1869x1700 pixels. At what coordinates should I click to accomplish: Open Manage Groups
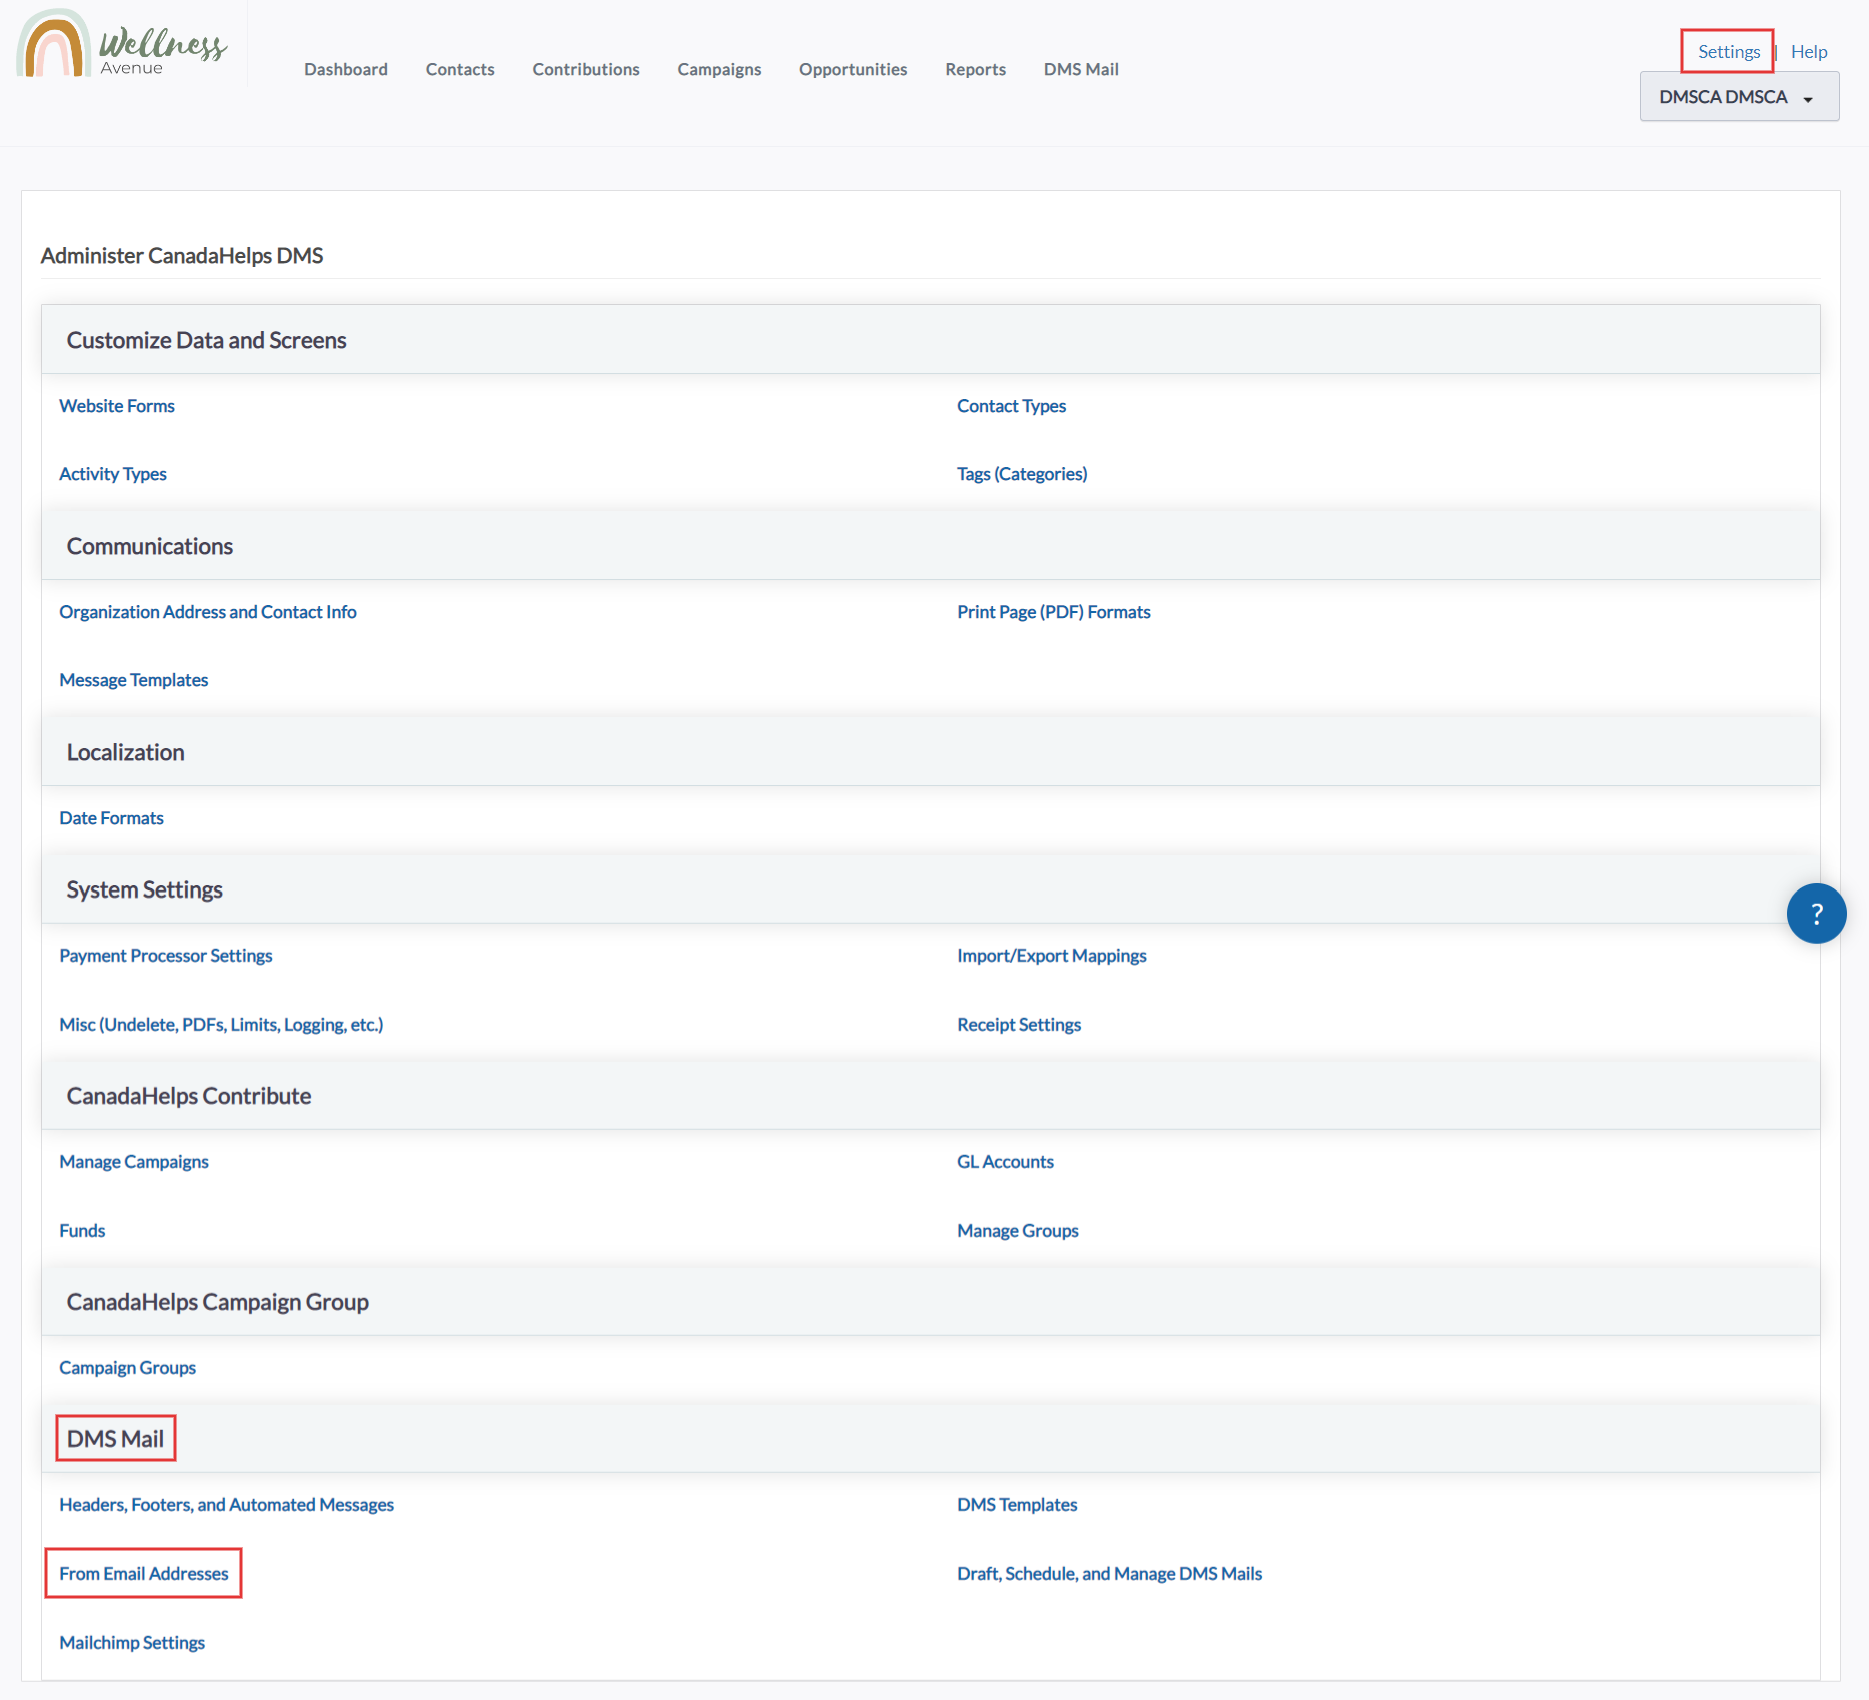[x=1018, y=1231]
